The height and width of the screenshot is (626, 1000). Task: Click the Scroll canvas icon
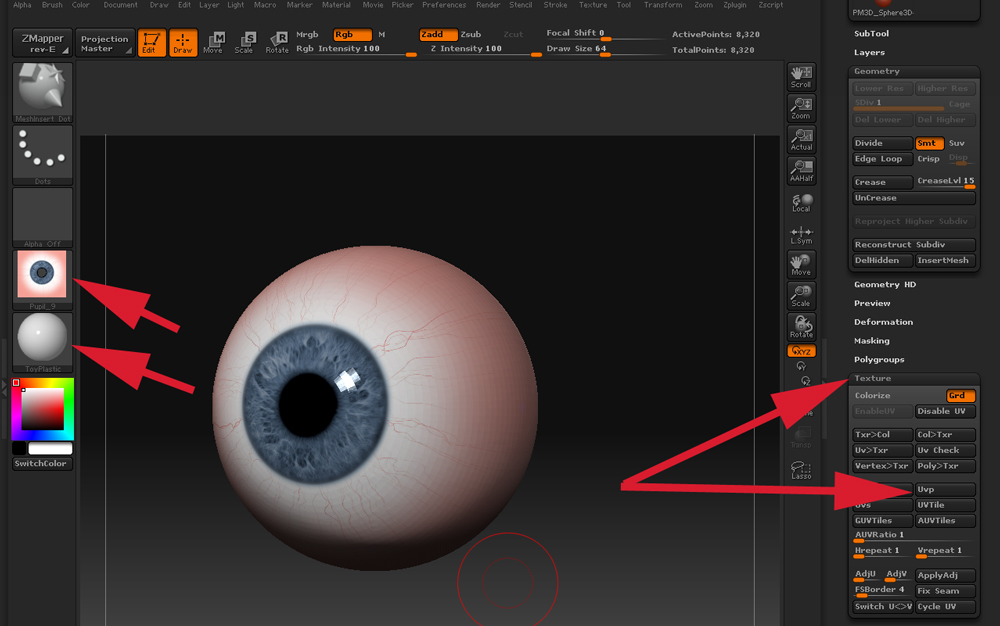click(x=801, y=76)
